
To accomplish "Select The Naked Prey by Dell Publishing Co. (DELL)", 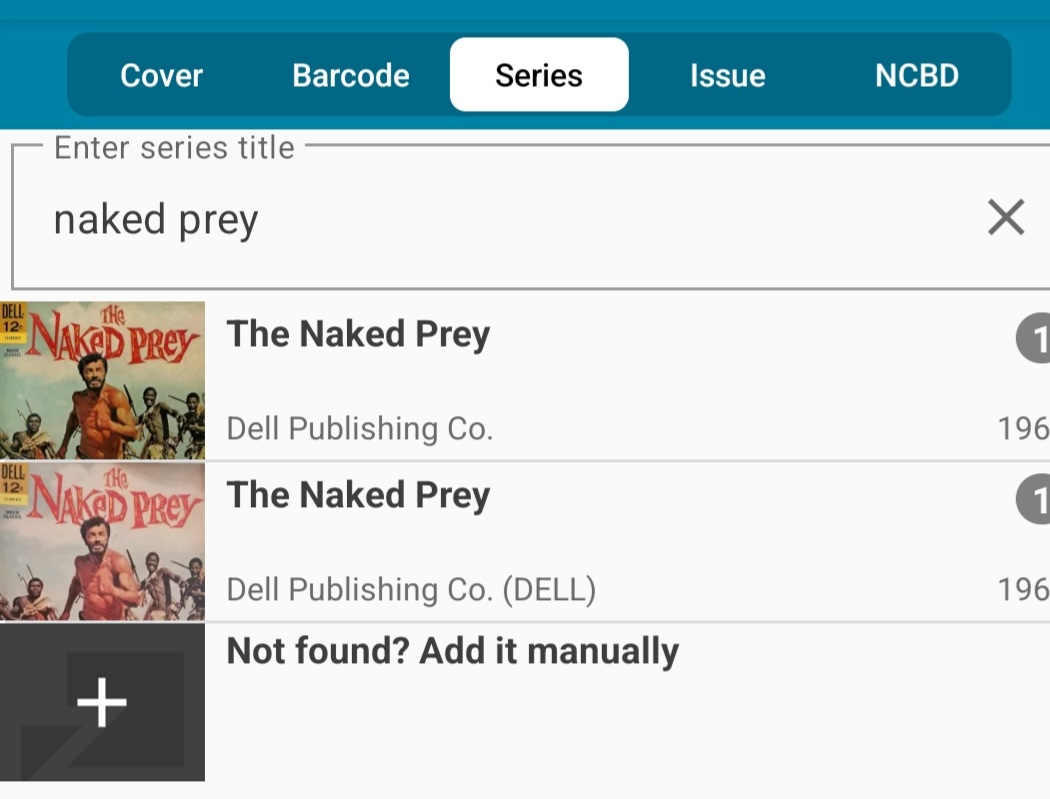I will [525, 541].
